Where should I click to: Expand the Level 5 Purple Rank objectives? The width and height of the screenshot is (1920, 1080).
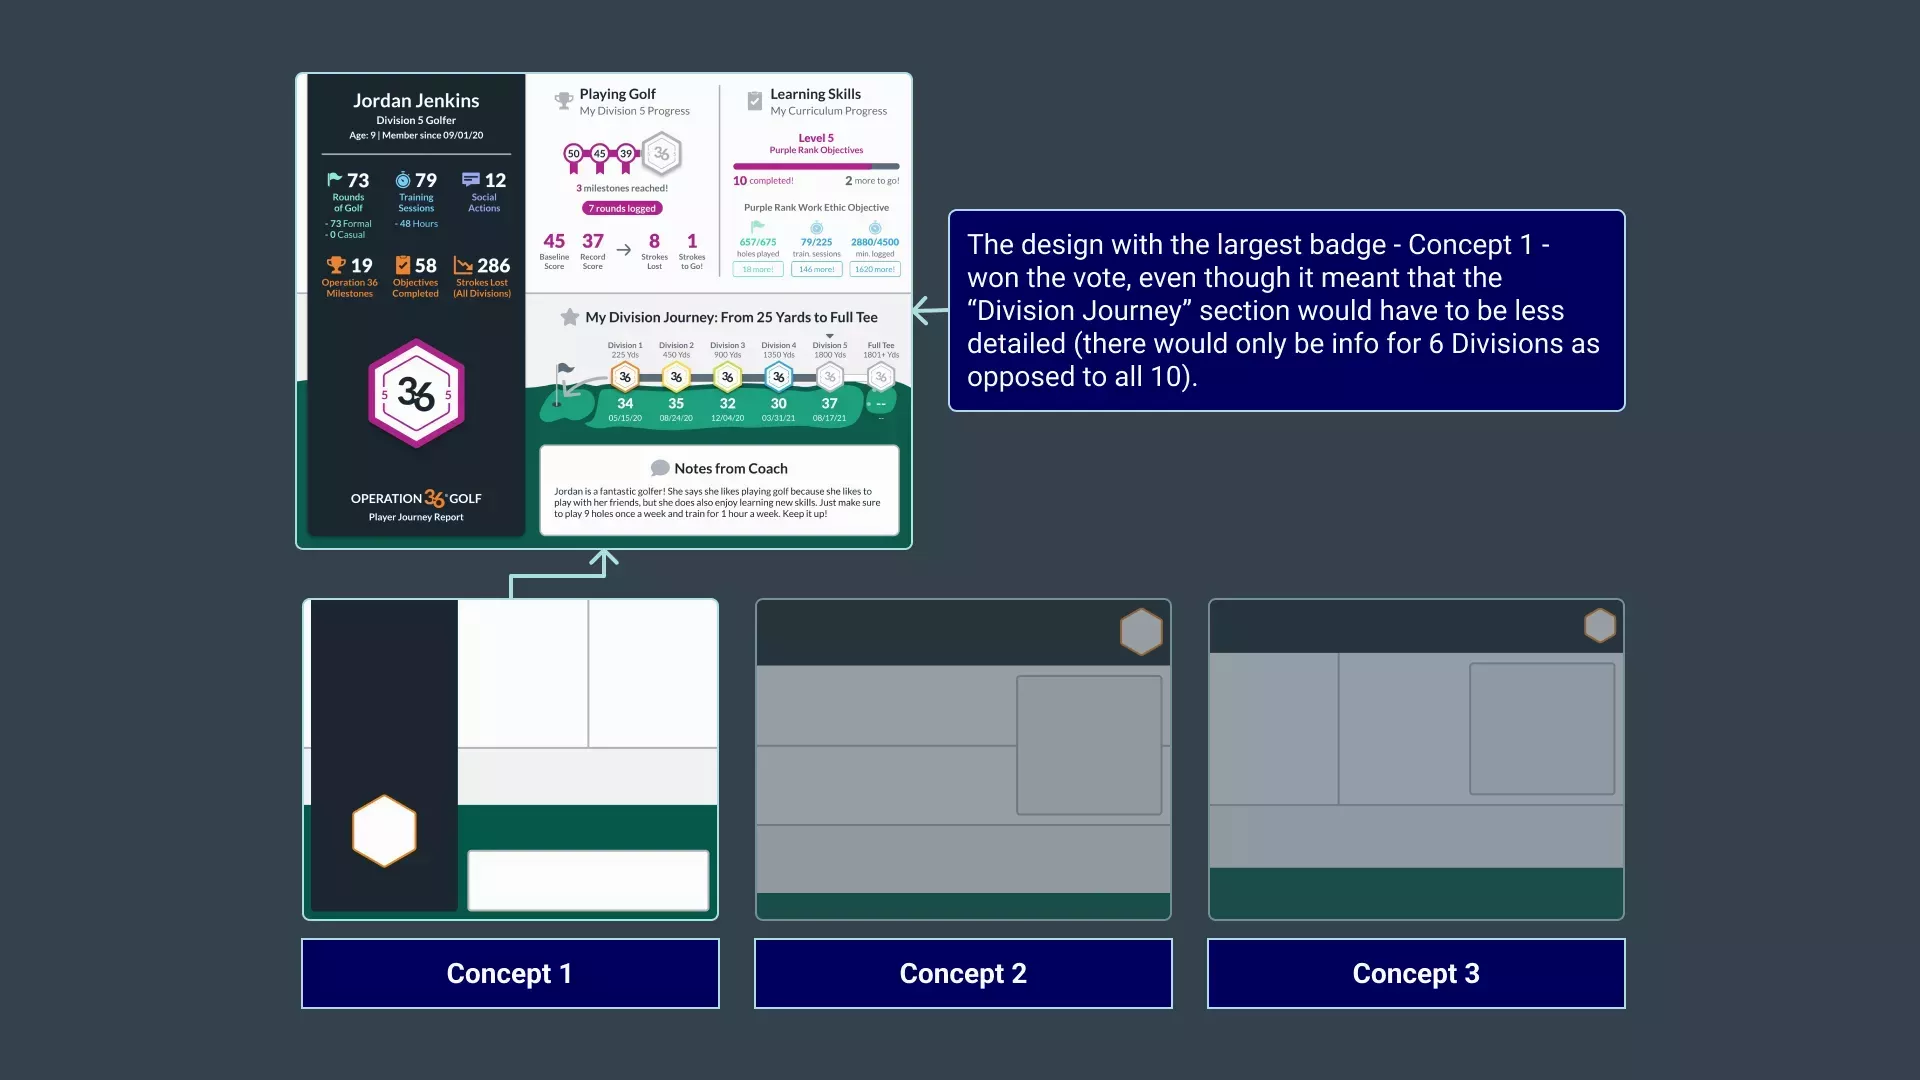[x=815, y=142]
